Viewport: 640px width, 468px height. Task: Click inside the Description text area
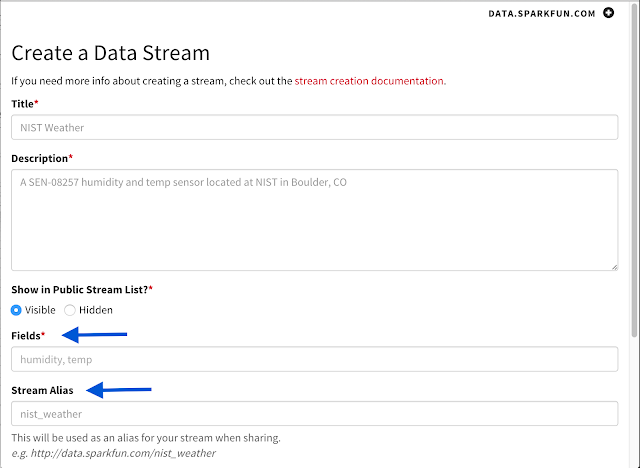click(x=314, y=220)
